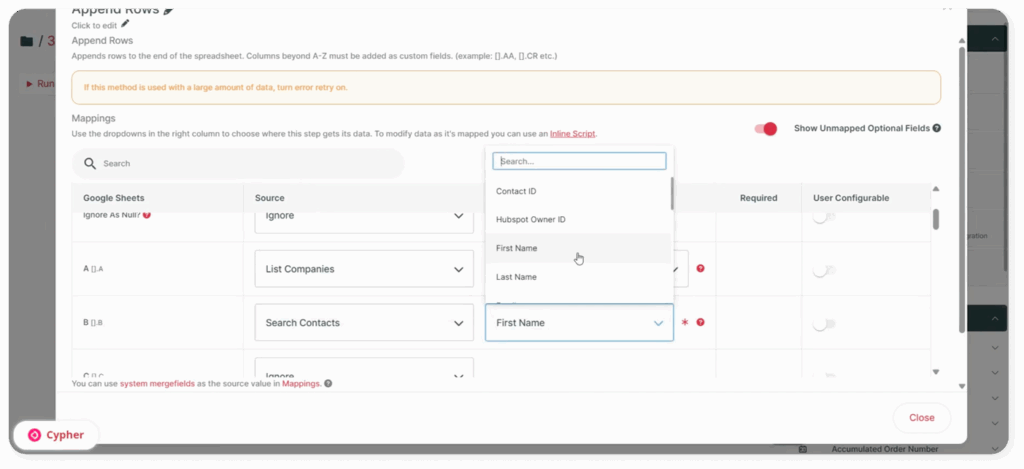Click into the Mappings search field
The width and height of the screenshot is (1024, 469).
(x=238, y=163)
